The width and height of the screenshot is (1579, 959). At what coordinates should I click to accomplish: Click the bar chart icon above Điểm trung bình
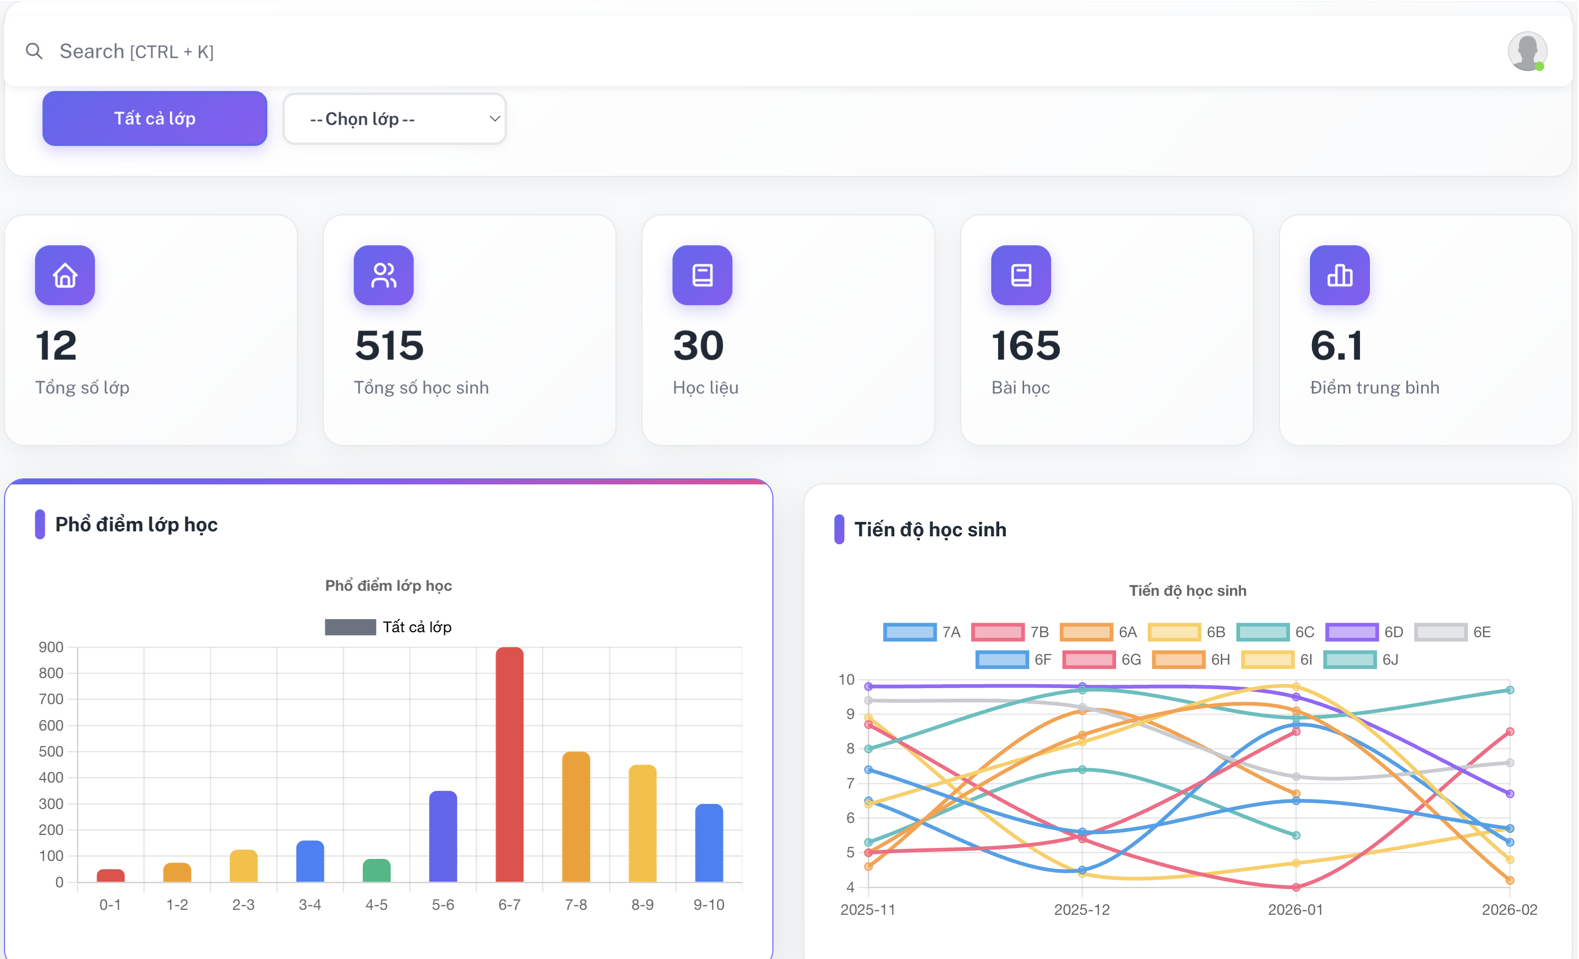pyautogui.click(x=1339, y=275)
